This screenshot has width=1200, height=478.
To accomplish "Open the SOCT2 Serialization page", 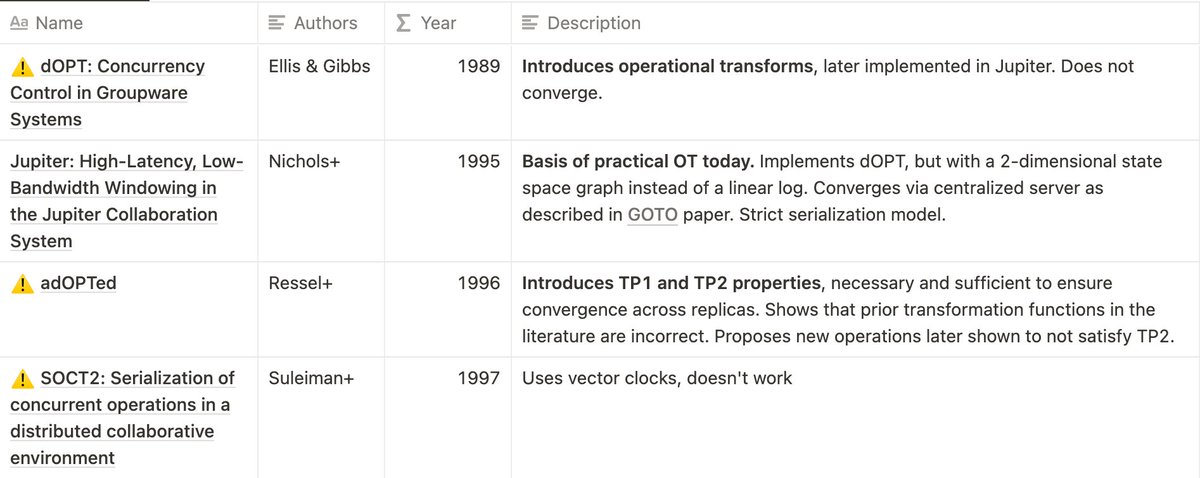I will (x=122, y=418).
